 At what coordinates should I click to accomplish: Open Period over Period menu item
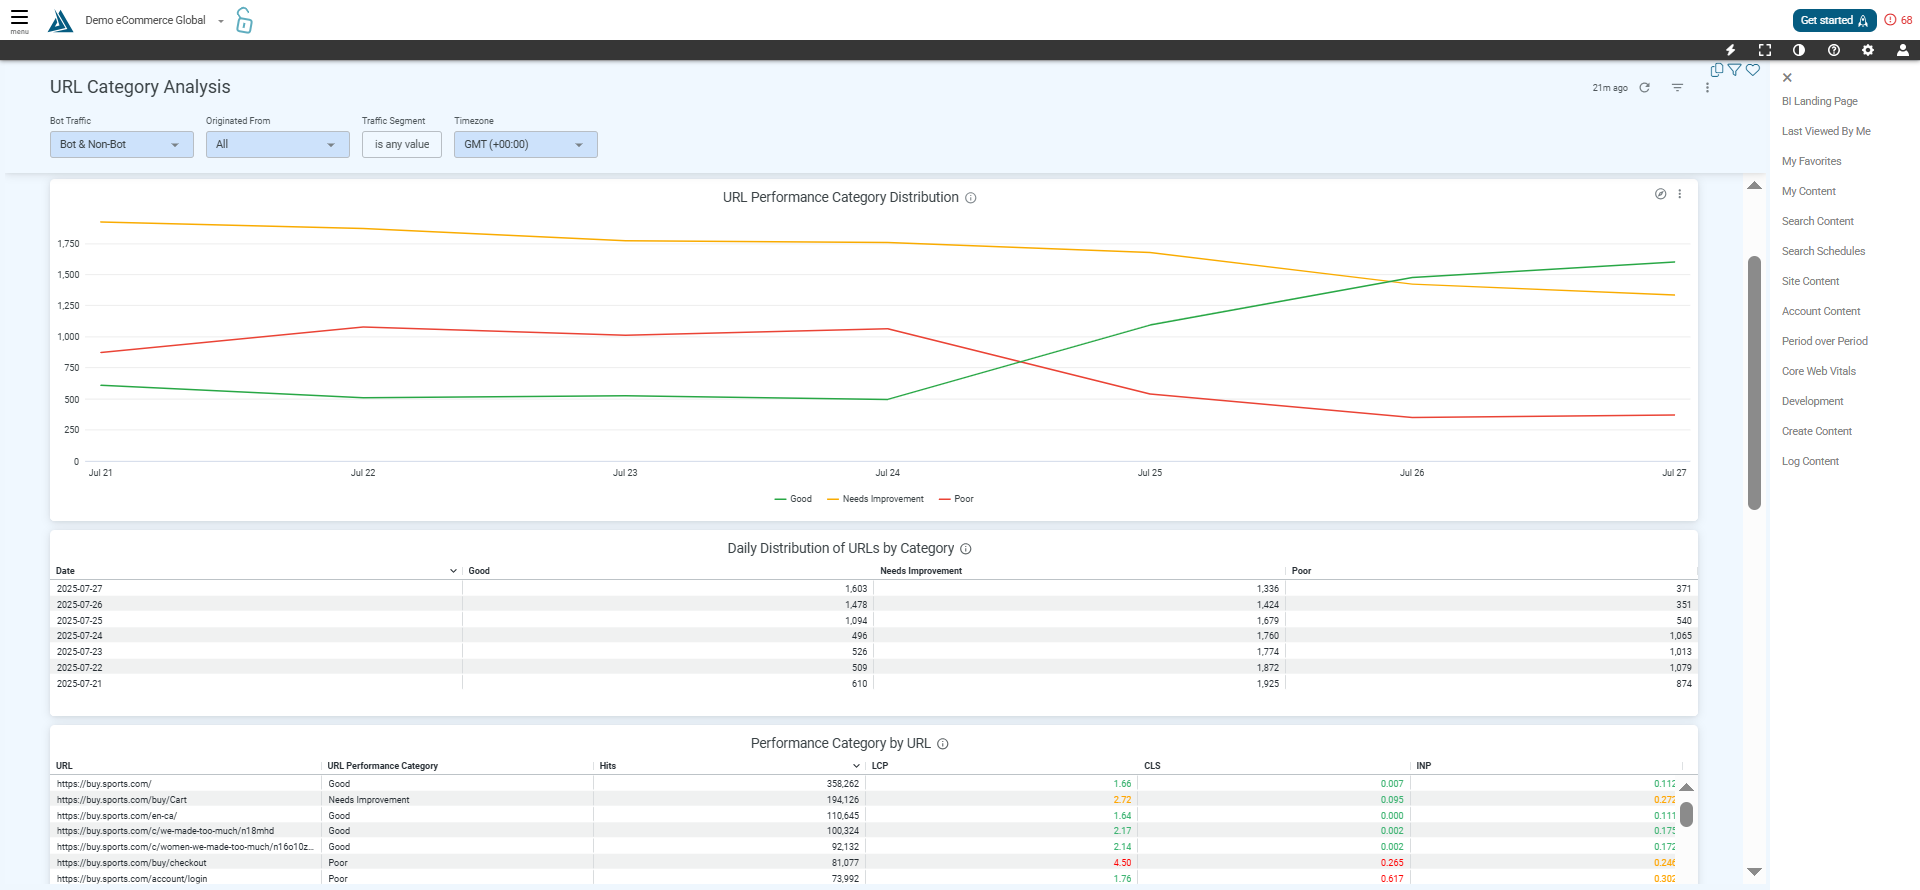[x=1824, y=341]
